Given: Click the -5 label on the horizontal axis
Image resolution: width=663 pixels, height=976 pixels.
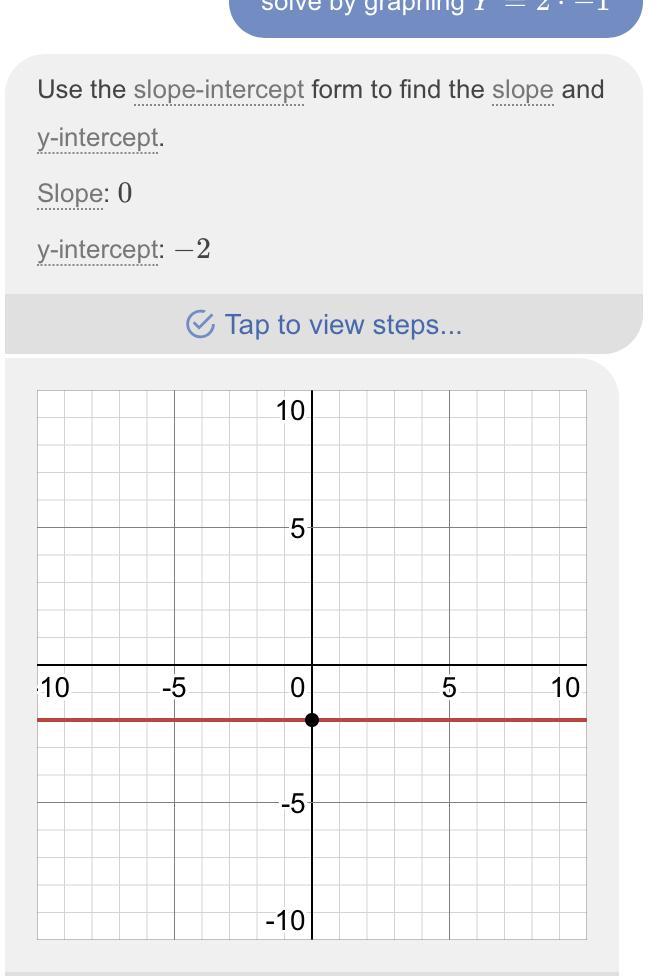Looking at the screenshot, I should click(x=174, y=688).
